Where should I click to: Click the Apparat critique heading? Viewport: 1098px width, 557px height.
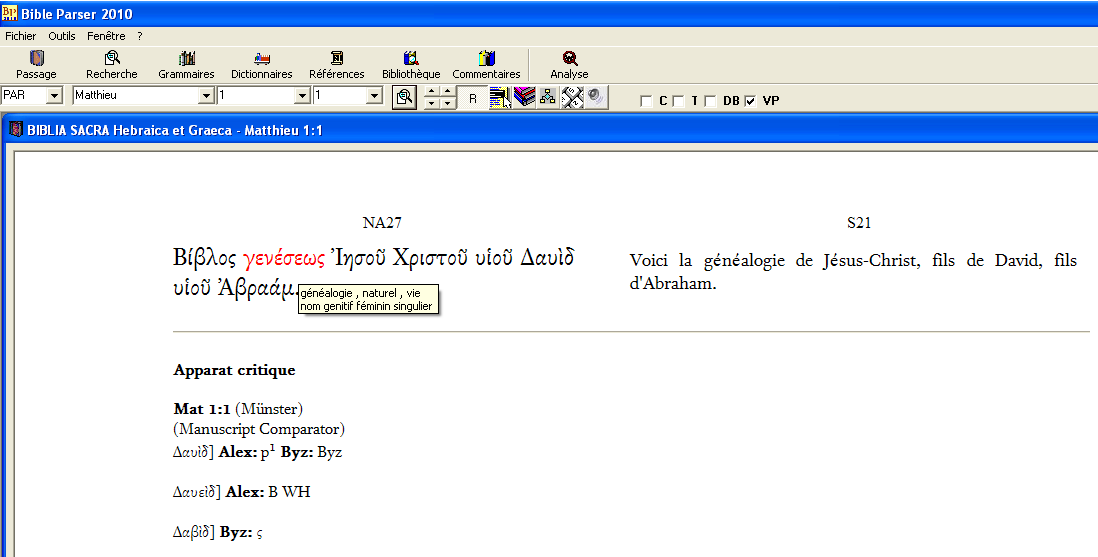pos(234,371)
